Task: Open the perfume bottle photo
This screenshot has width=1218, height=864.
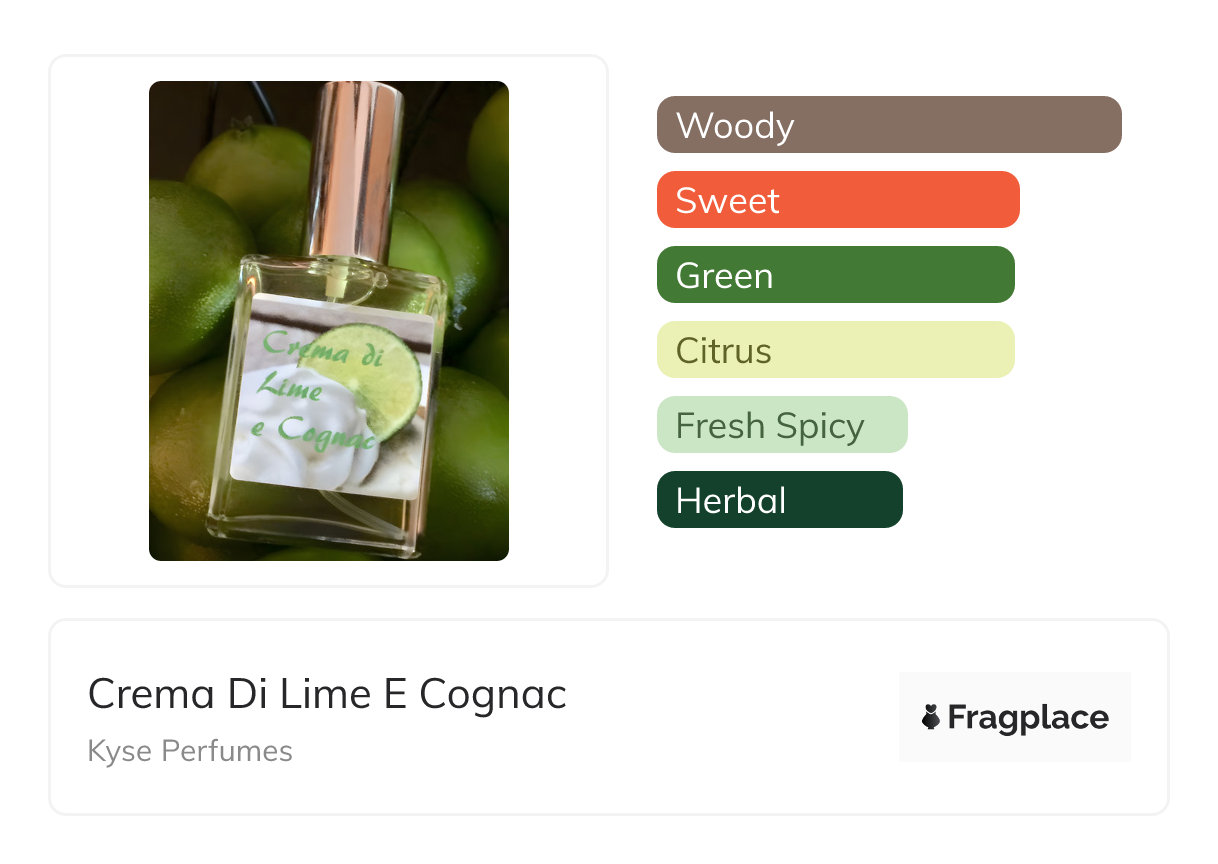Action: click(x=328, y=320)
